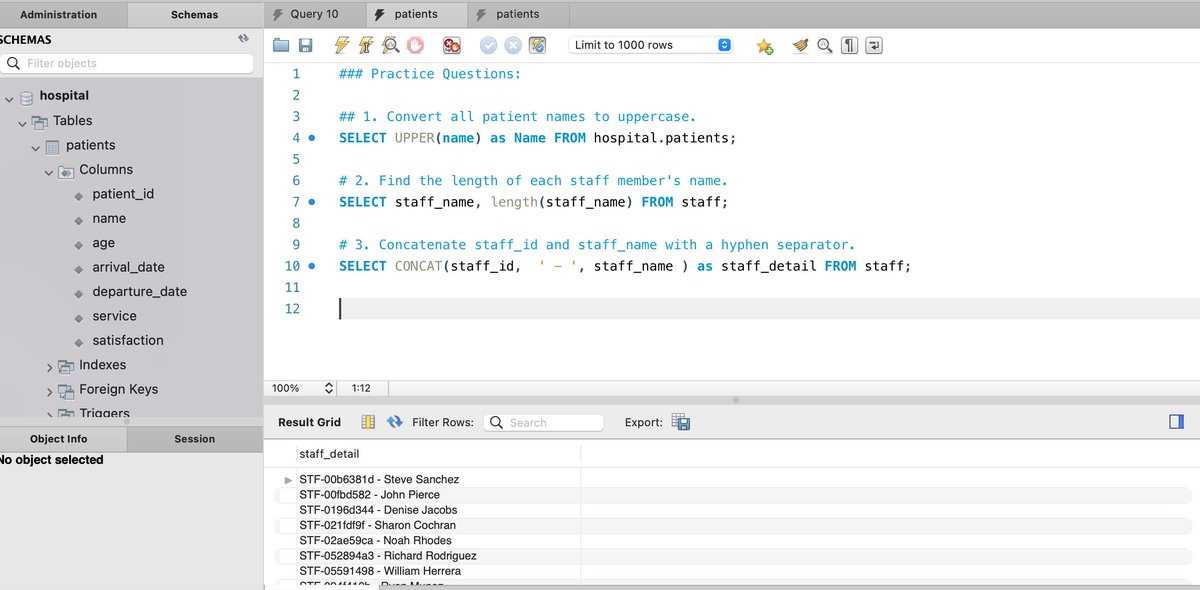Open the Object Info tab
Screen dimensions: 1200x590
(59, 439)
